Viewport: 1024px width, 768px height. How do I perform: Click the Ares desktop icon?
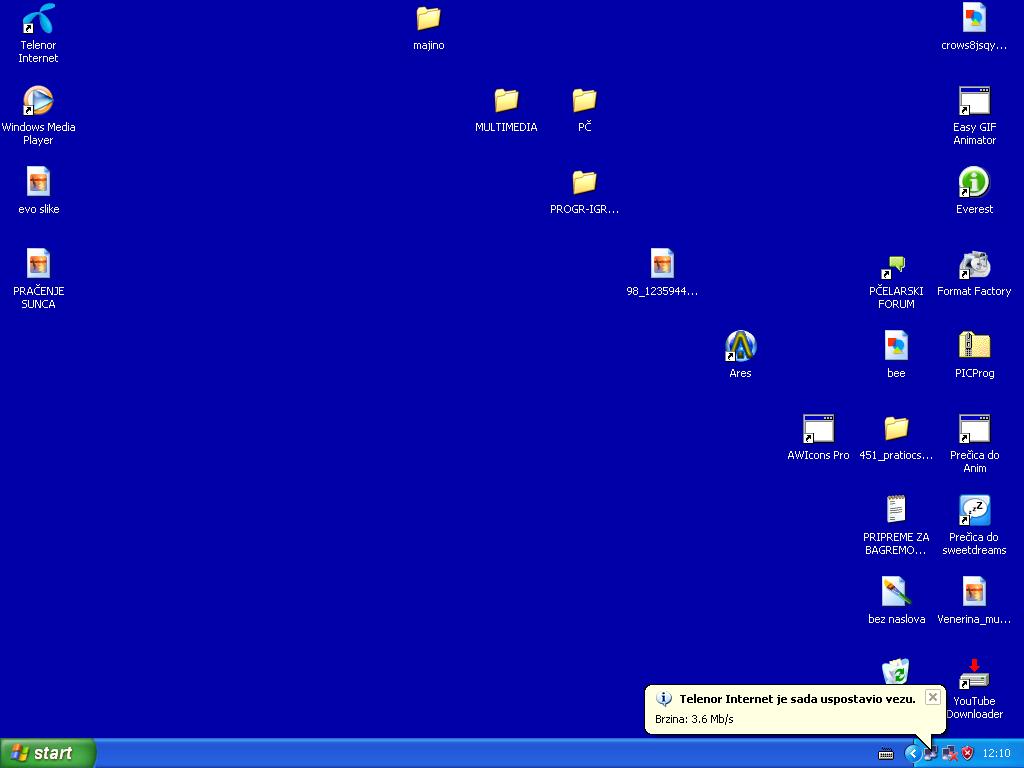point(740,347)
